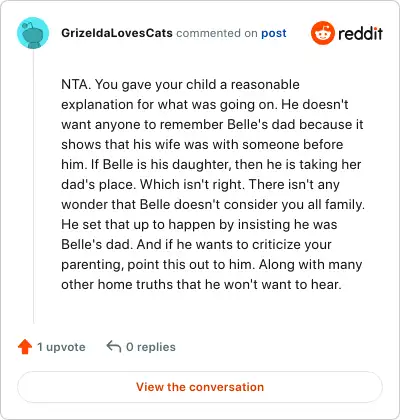Click the phrase 'Which isn't right.'
This screenshot has width=400, height=420.
point(192,184)
